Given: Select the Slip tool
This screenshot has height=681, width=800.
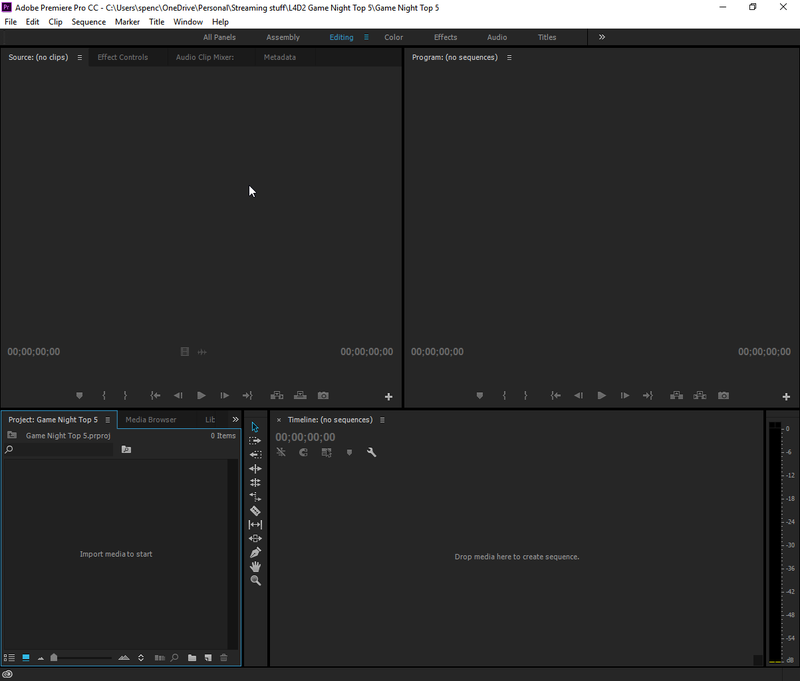Looking at the screenshot, I should 255,524.
